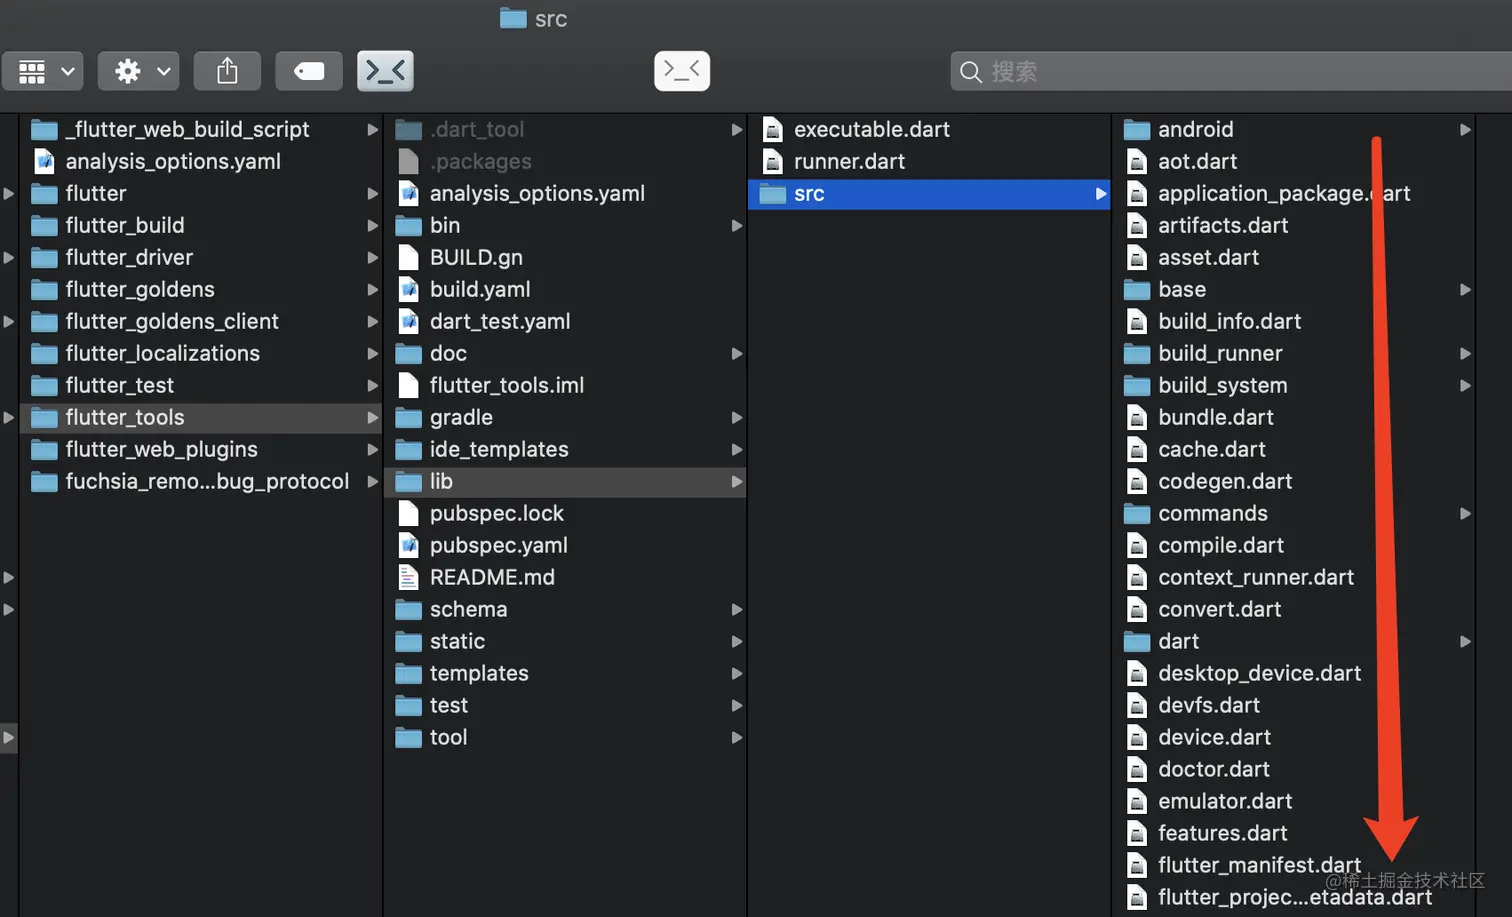Click the search field

pos(1231,72)
